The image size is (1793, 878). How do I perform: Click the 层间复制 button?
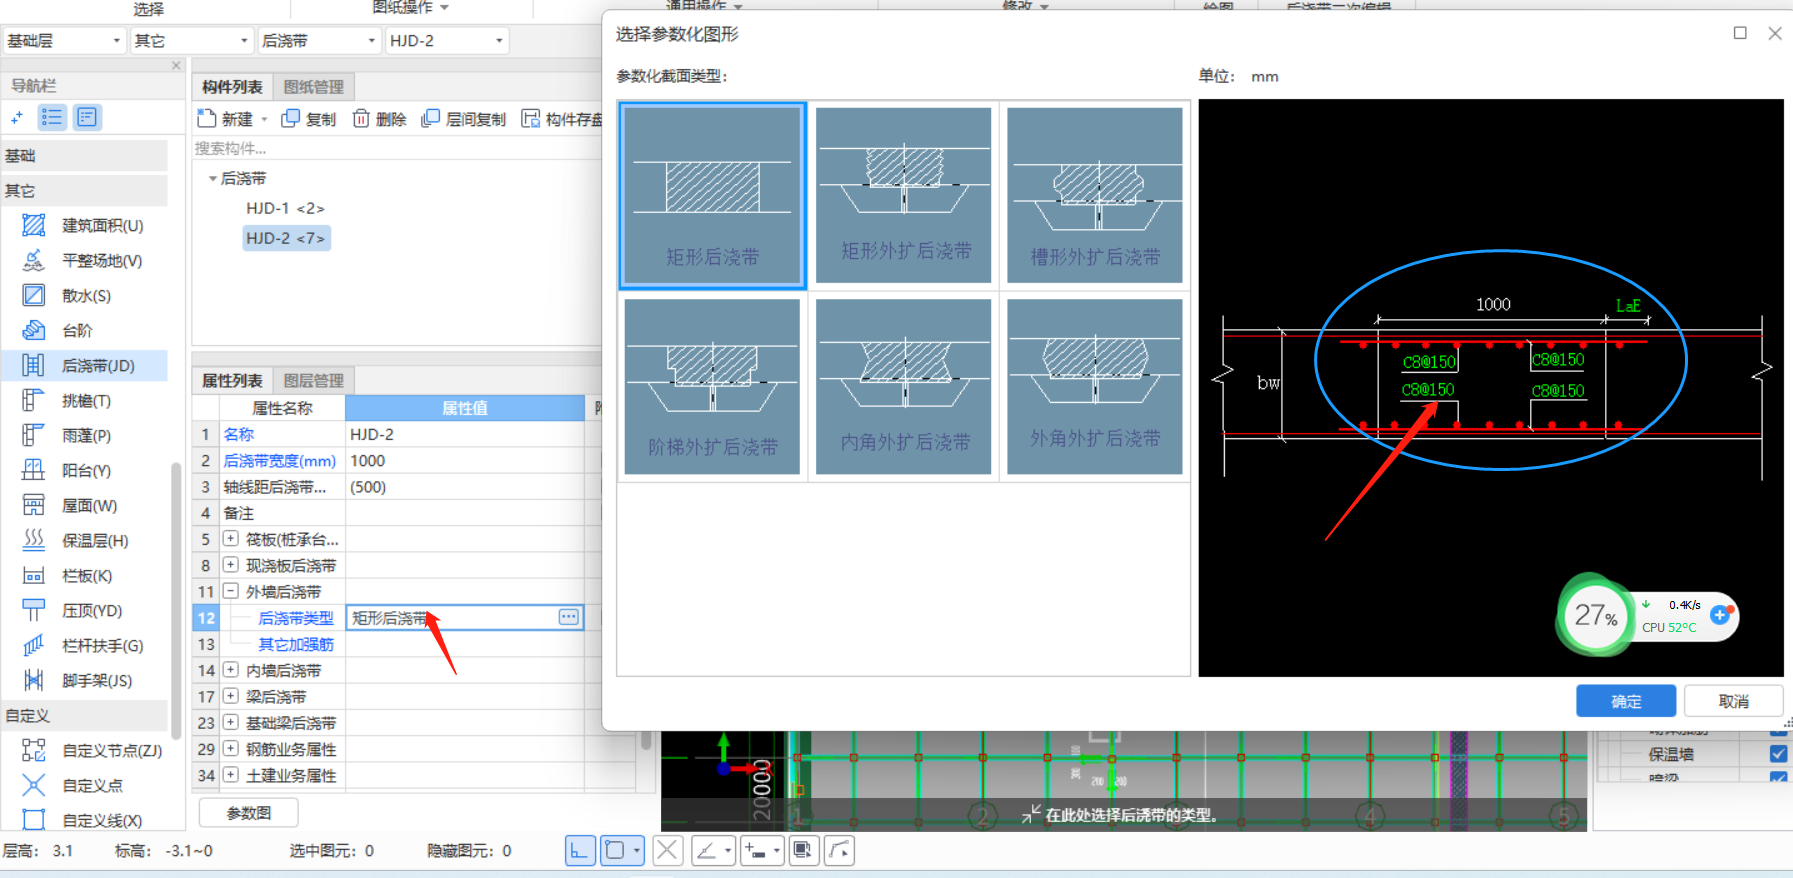click(x=464, y=119)
